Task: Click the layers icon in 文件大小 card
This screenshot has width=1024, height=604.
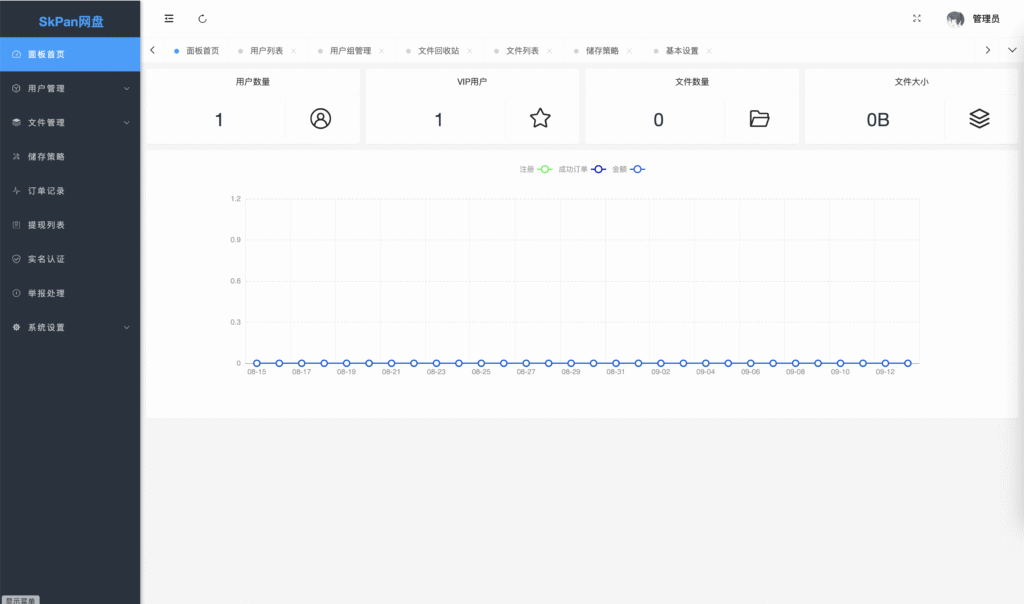Action: (979, 118)
